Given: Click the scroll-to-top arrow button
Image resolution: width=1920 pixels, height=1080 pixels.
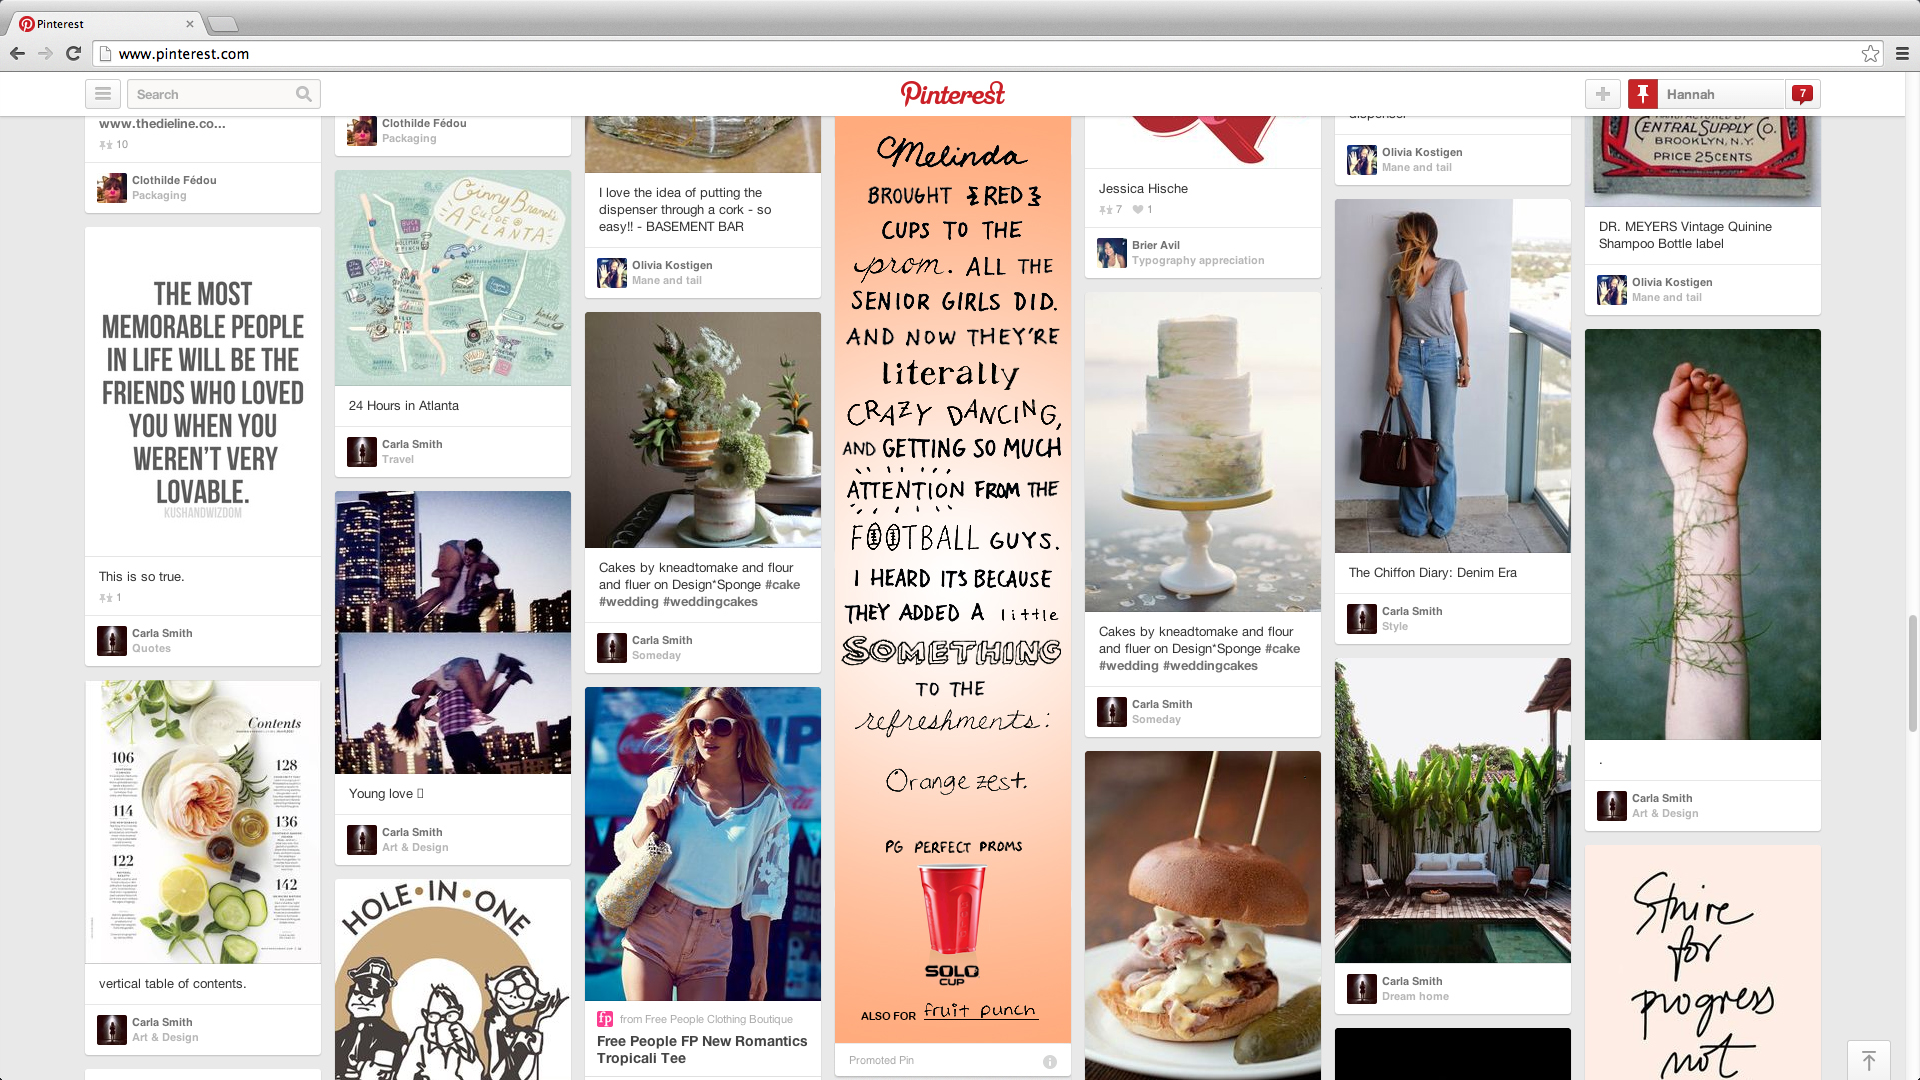Looking at the screenshot, I should click(1869, 1060).
